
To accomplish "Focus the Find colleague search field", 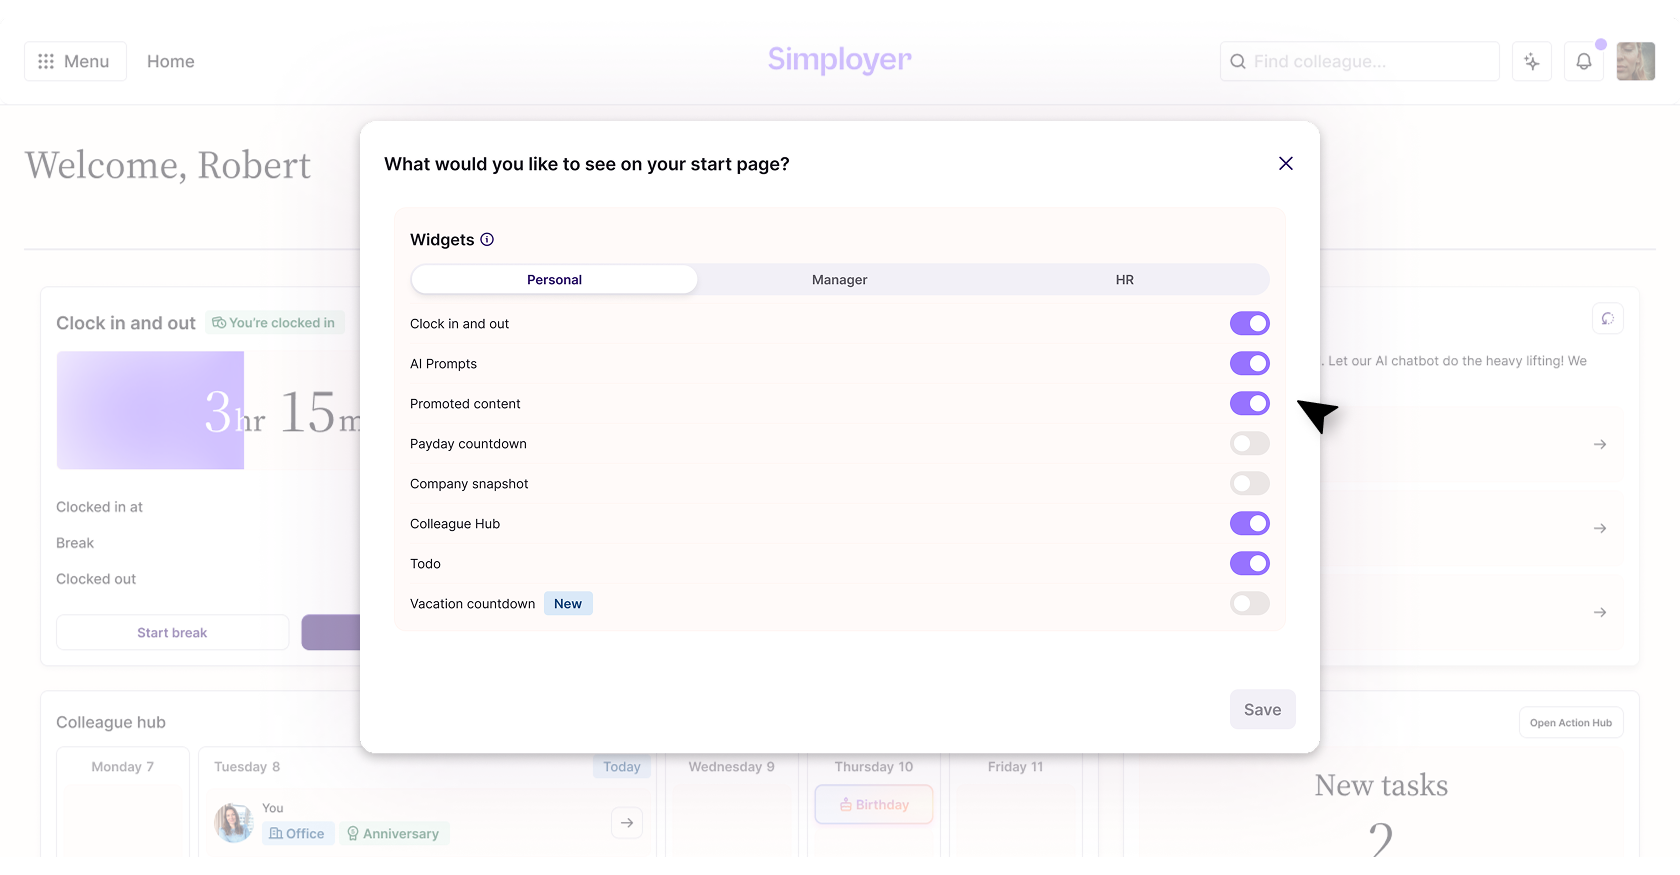I will pos(1359,61).
